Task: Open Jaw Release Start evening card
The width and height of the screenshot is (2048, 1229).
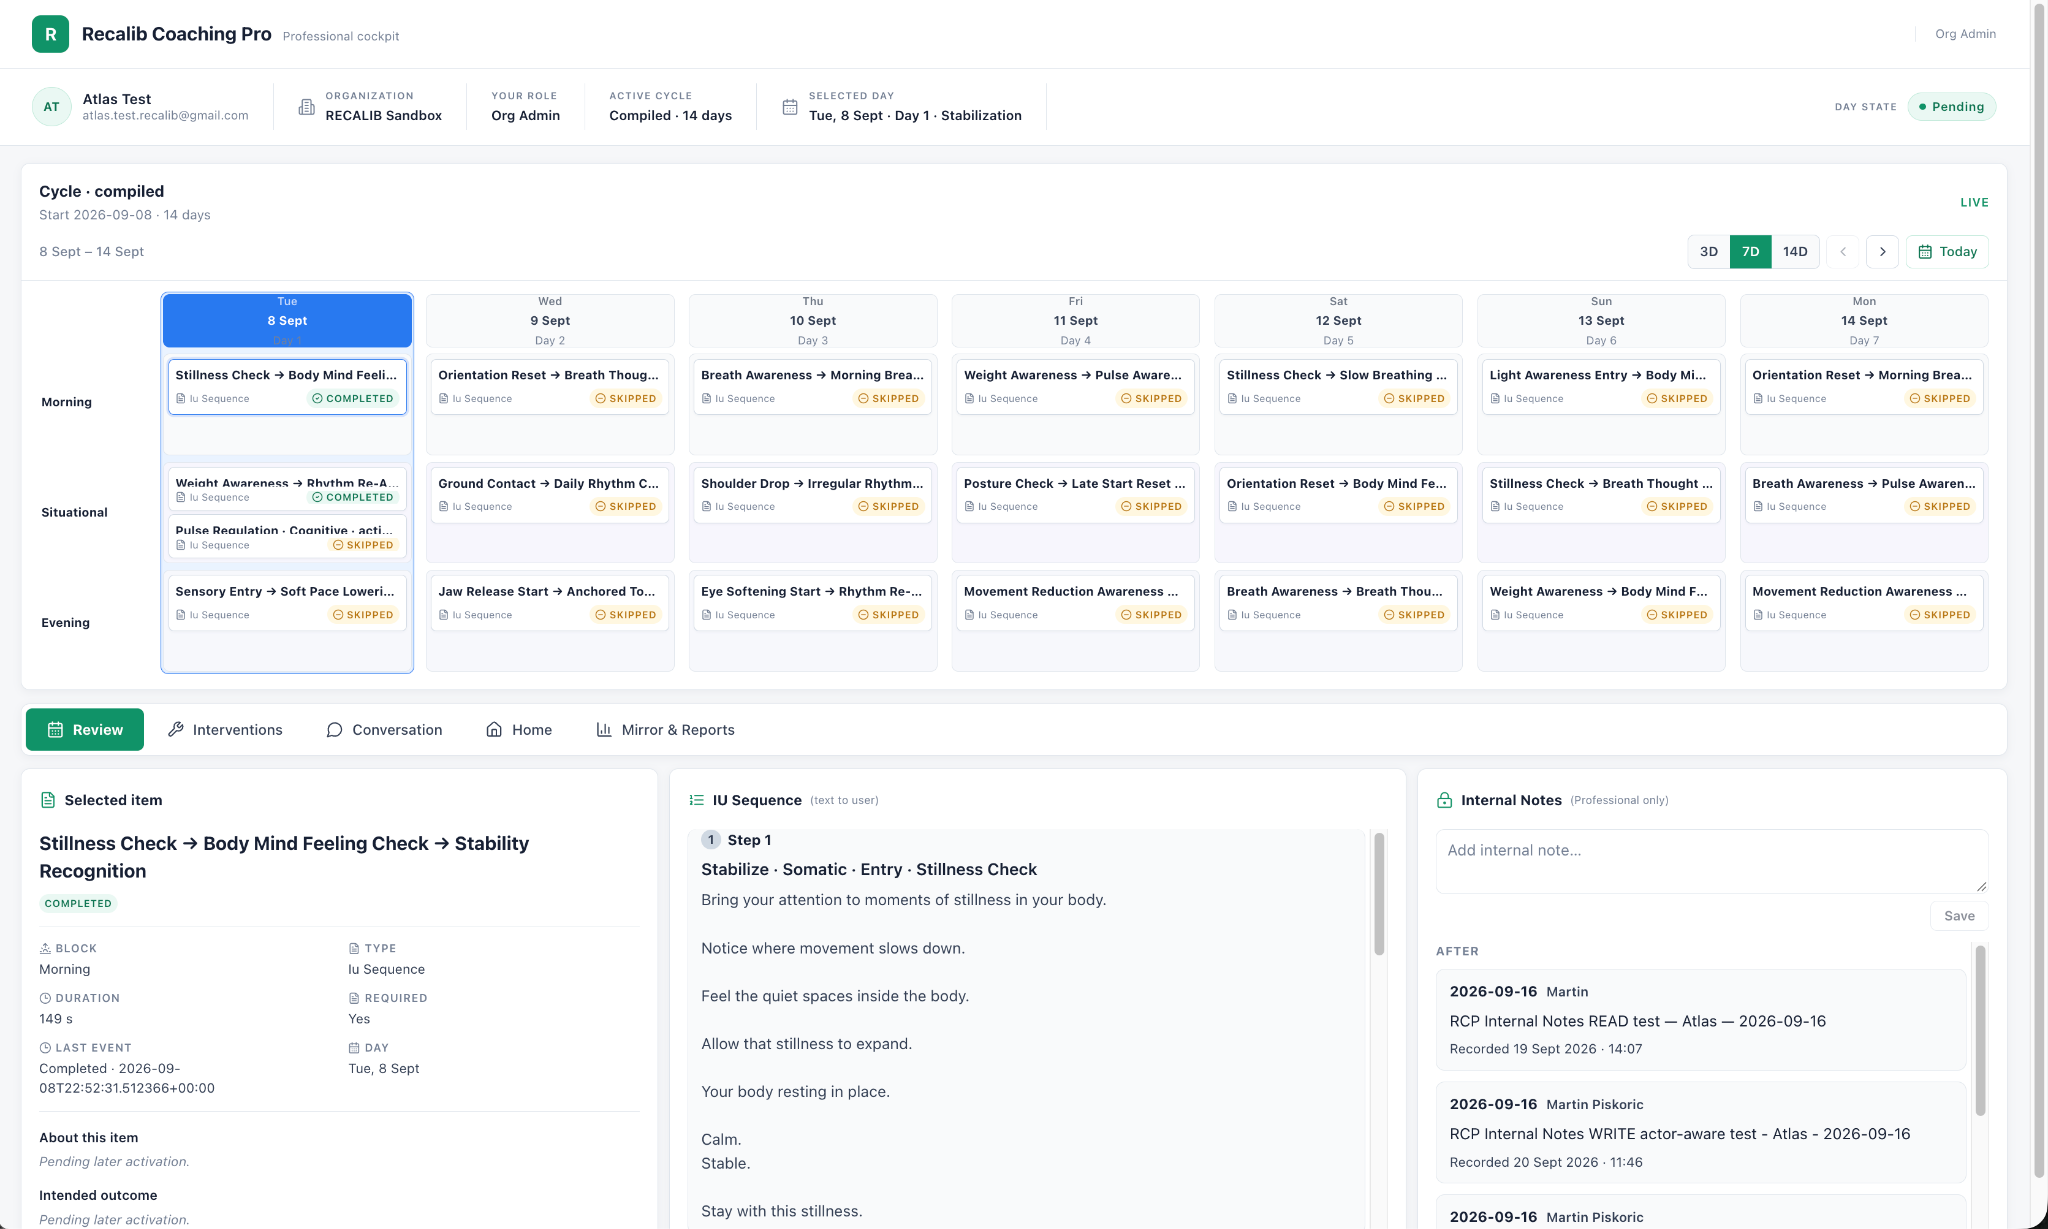Action: (550, 603)
